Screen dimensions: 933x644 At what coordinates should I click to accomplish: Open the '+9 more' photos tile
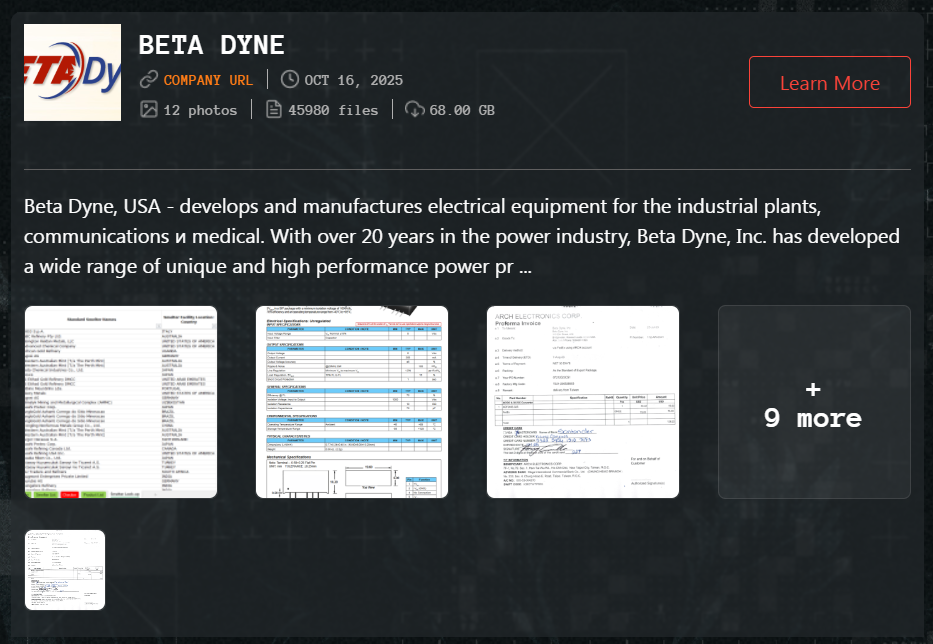(x=813, y=402)
